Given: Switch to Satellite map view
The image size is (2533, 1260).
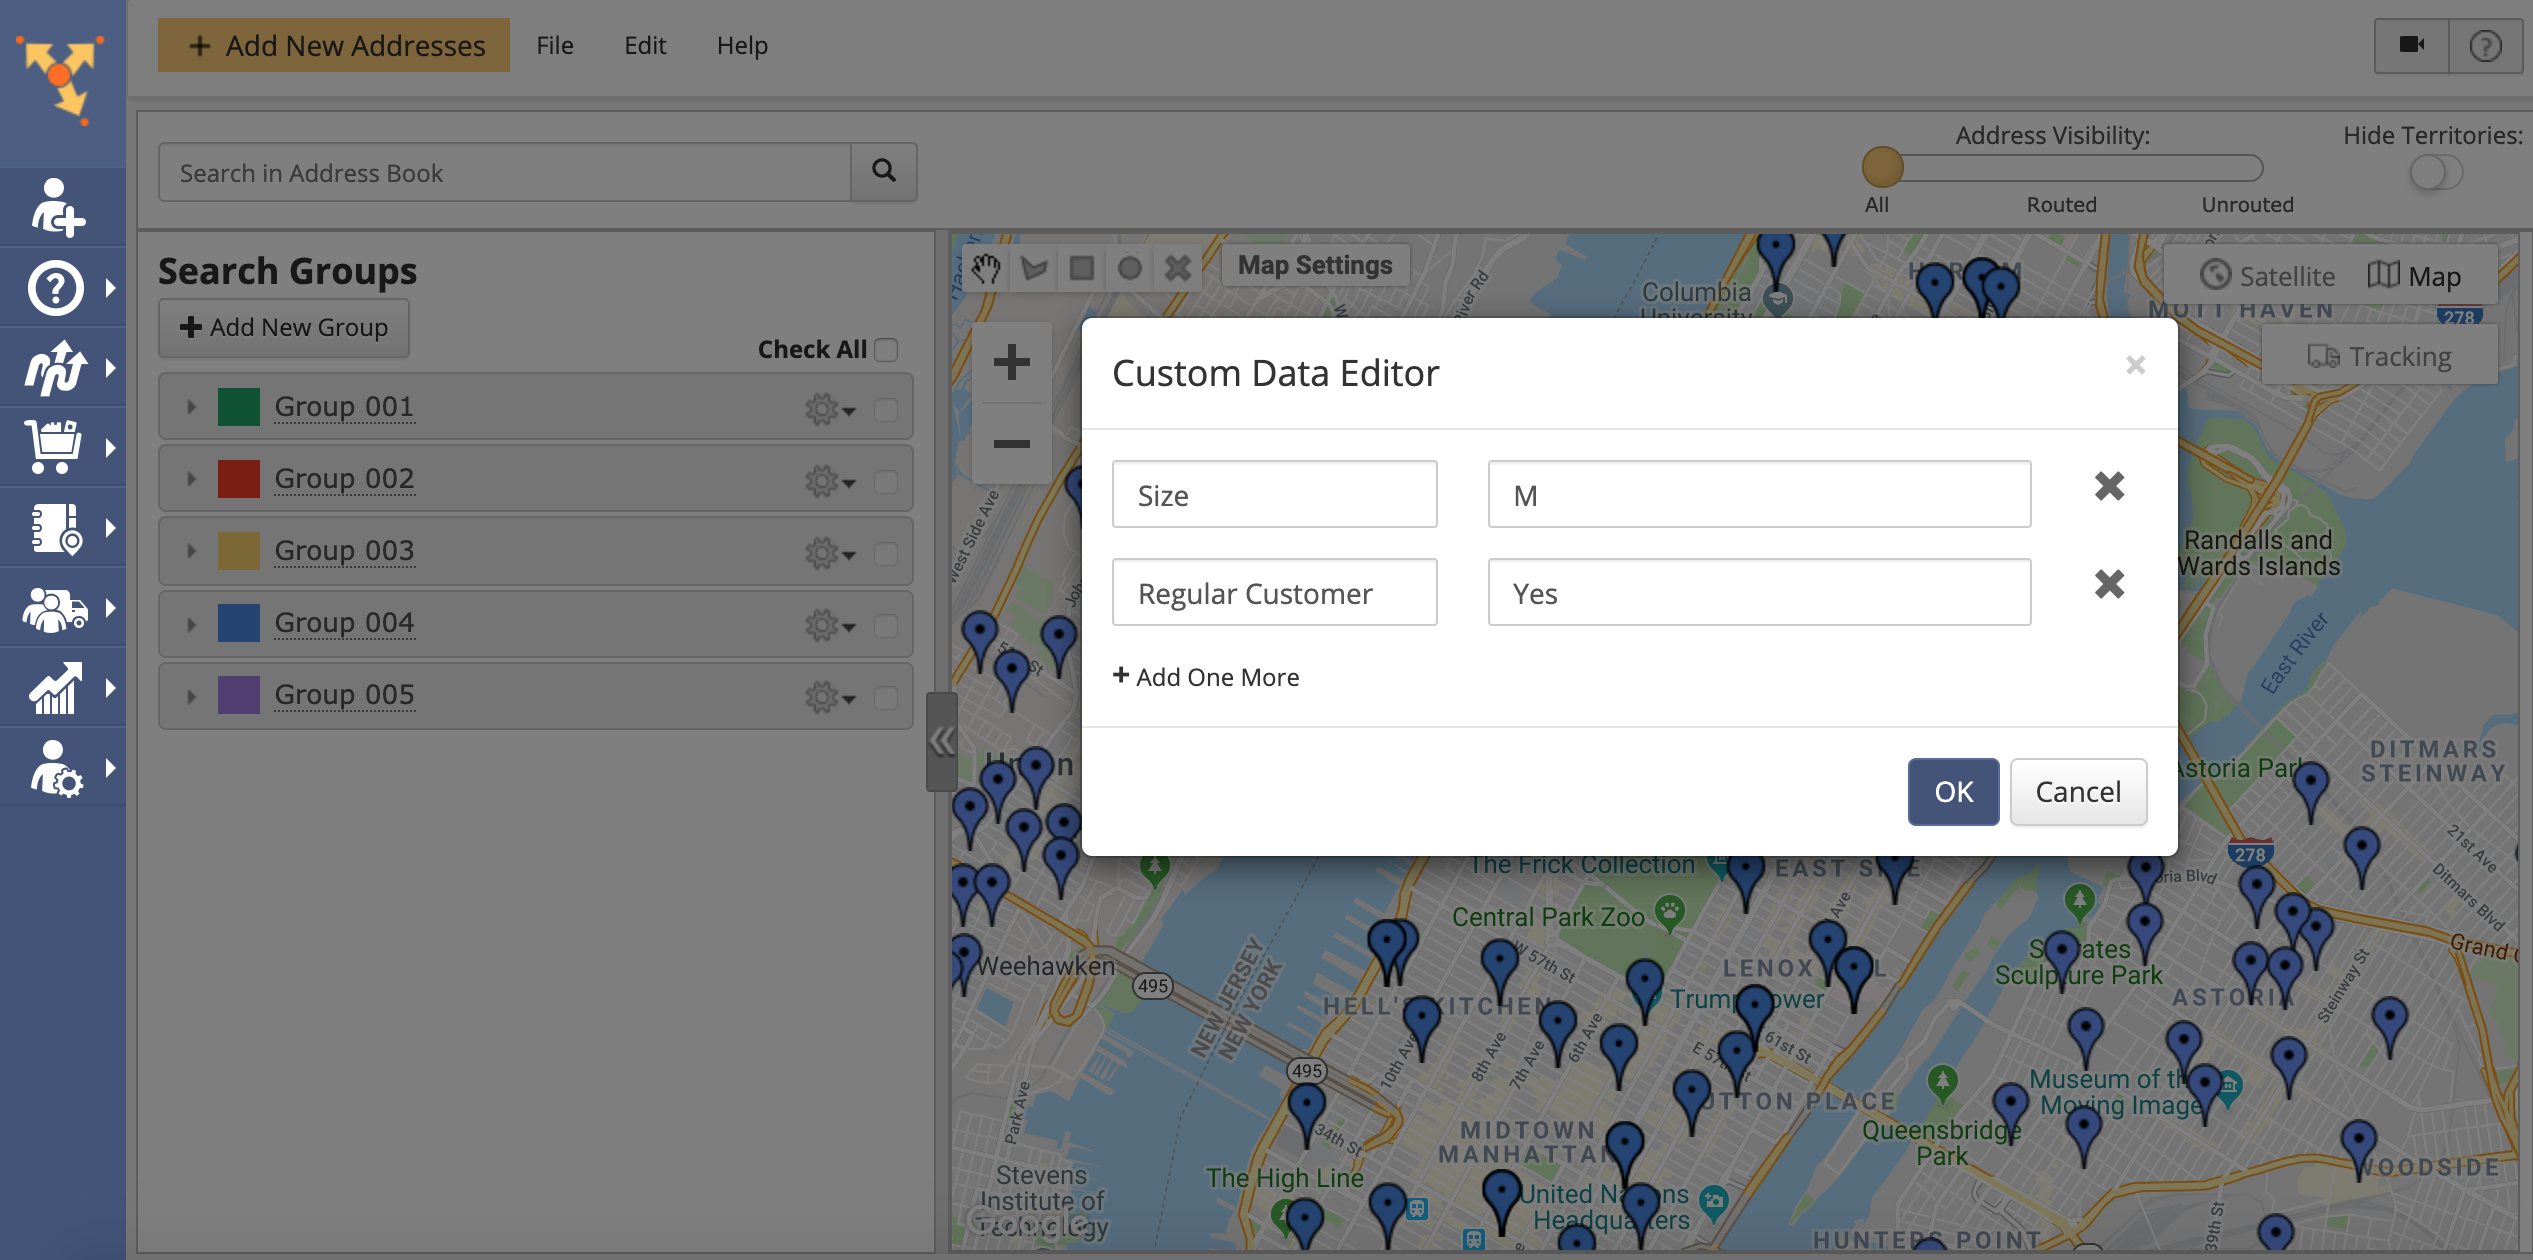Looking at the screenshot, I should (x=2268, y=275).
